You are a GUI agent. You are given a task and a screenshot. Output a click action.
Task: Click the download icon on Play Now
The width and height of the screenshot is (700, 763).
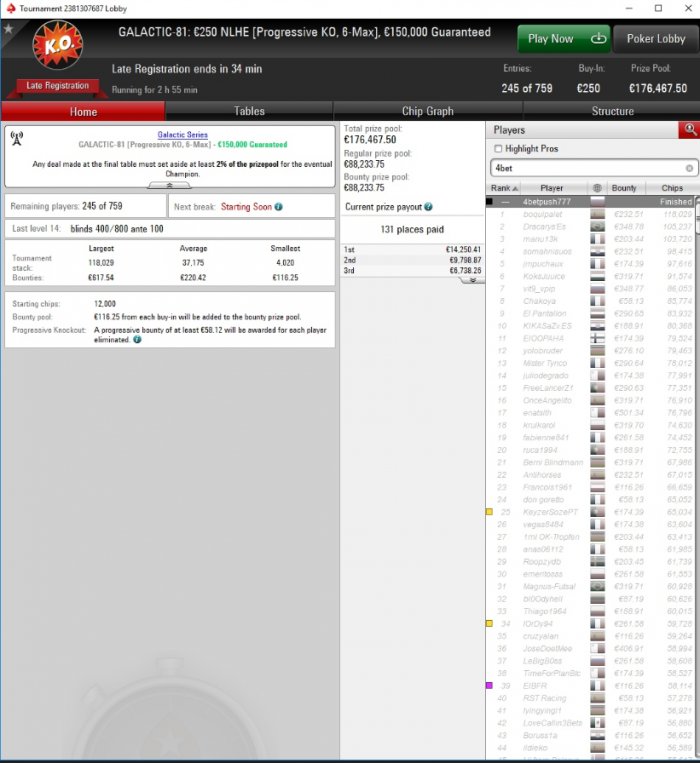[x=598, y=38]
